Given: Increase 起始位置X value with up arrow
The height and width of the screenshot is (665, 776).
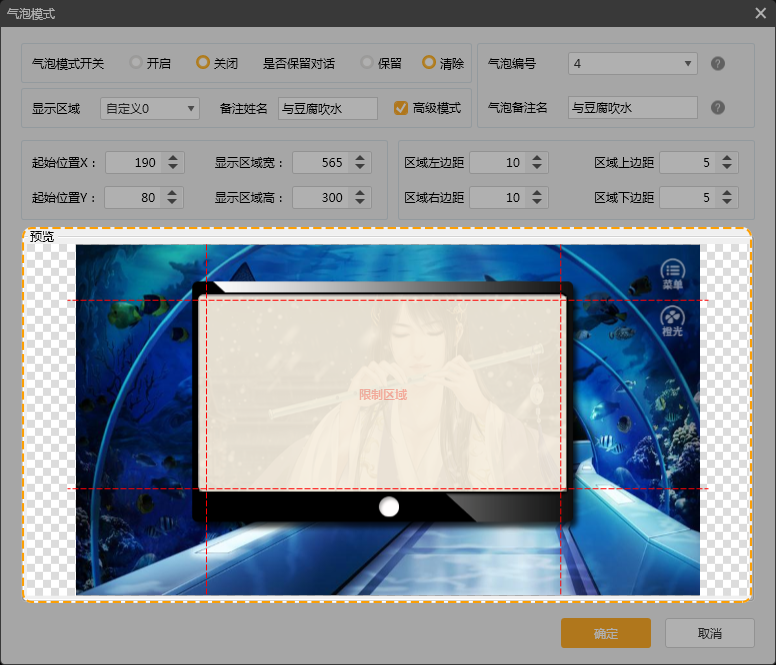Looking at the screenshot, I should (173, 157).
